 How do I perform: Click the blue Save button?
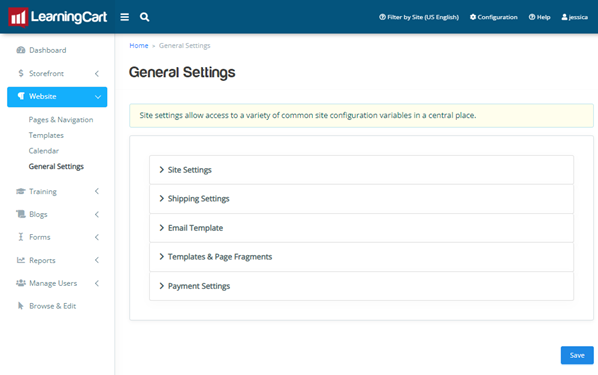tap(577, 355)
